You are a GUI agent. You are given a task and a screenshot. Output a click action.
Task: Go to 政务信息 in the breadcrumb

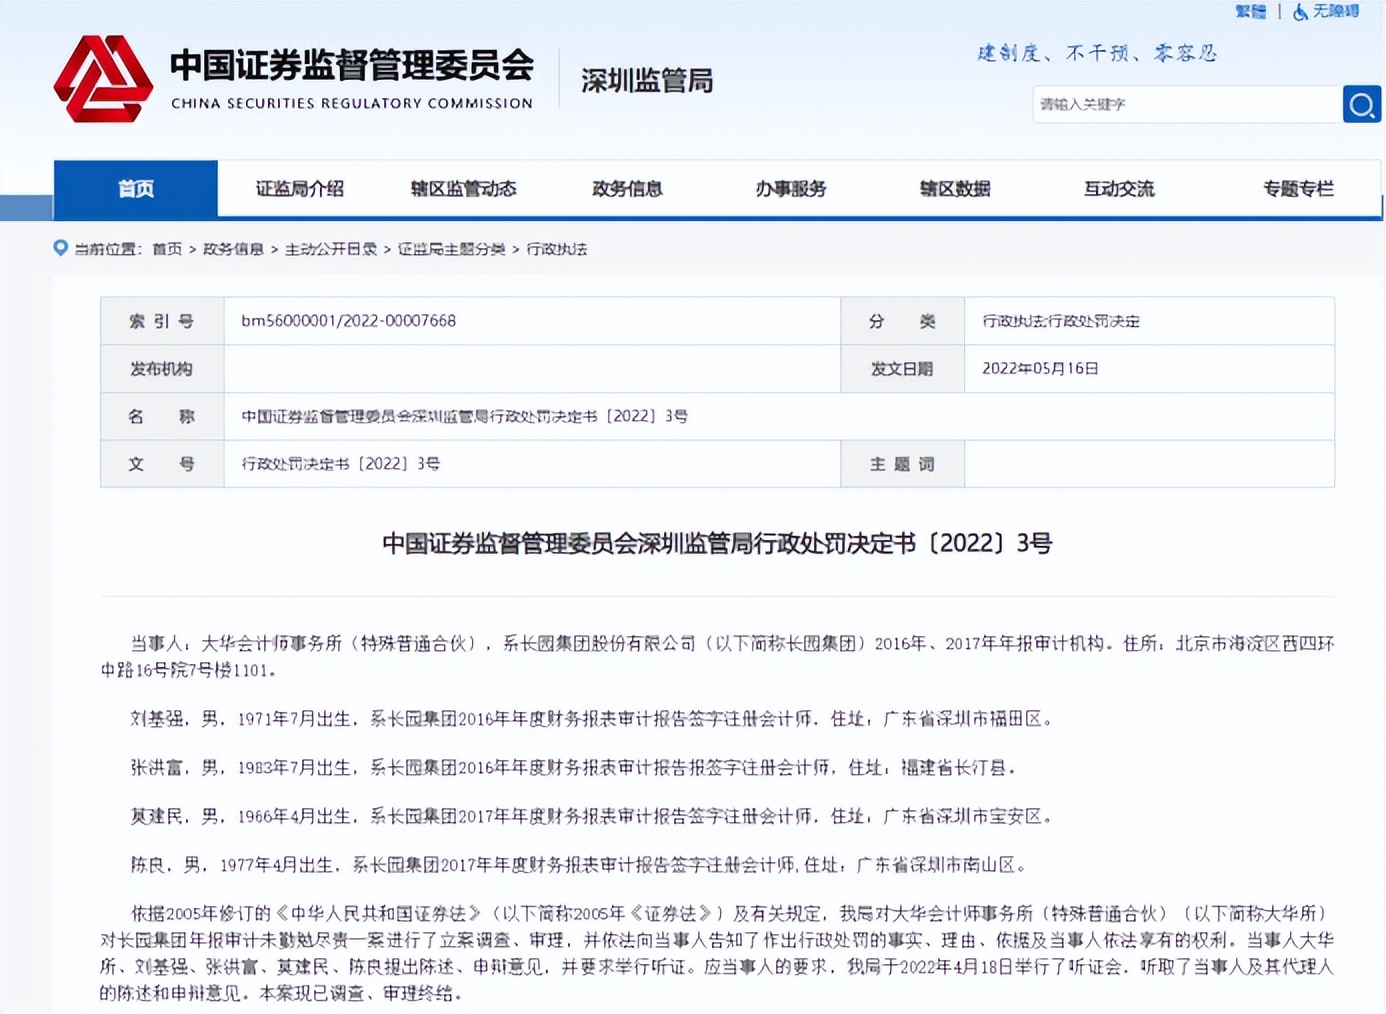[x=233, y=249]
